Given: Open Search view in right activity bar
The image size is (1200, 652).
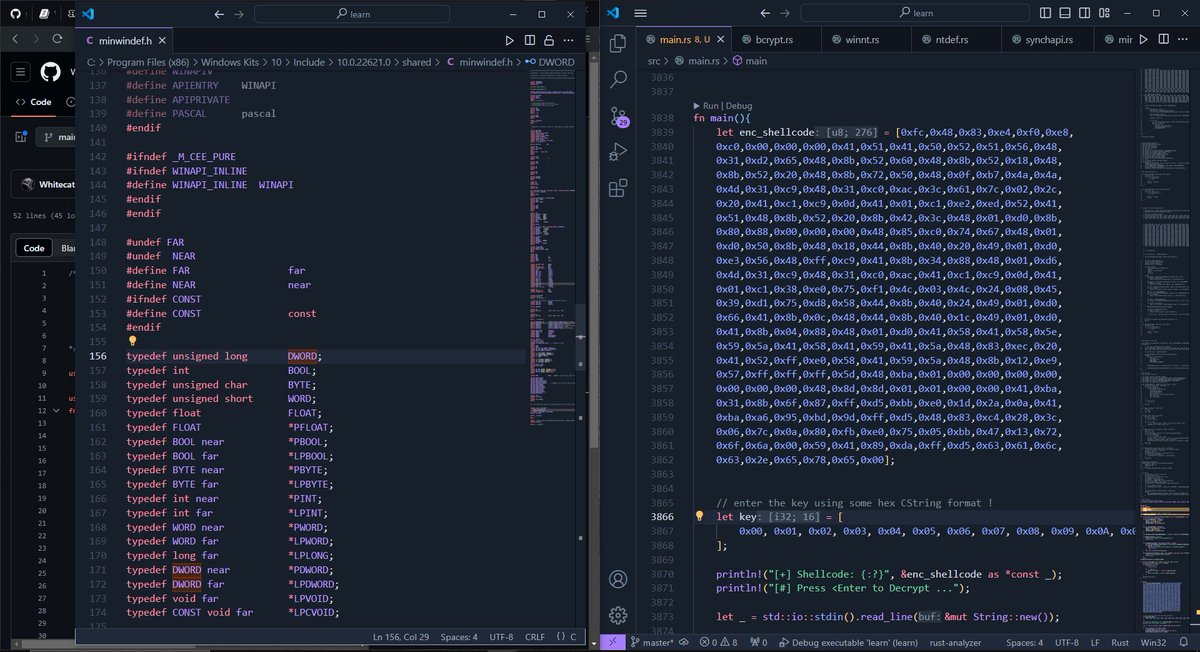Looking at the screenshot, I should coord(618,79).
